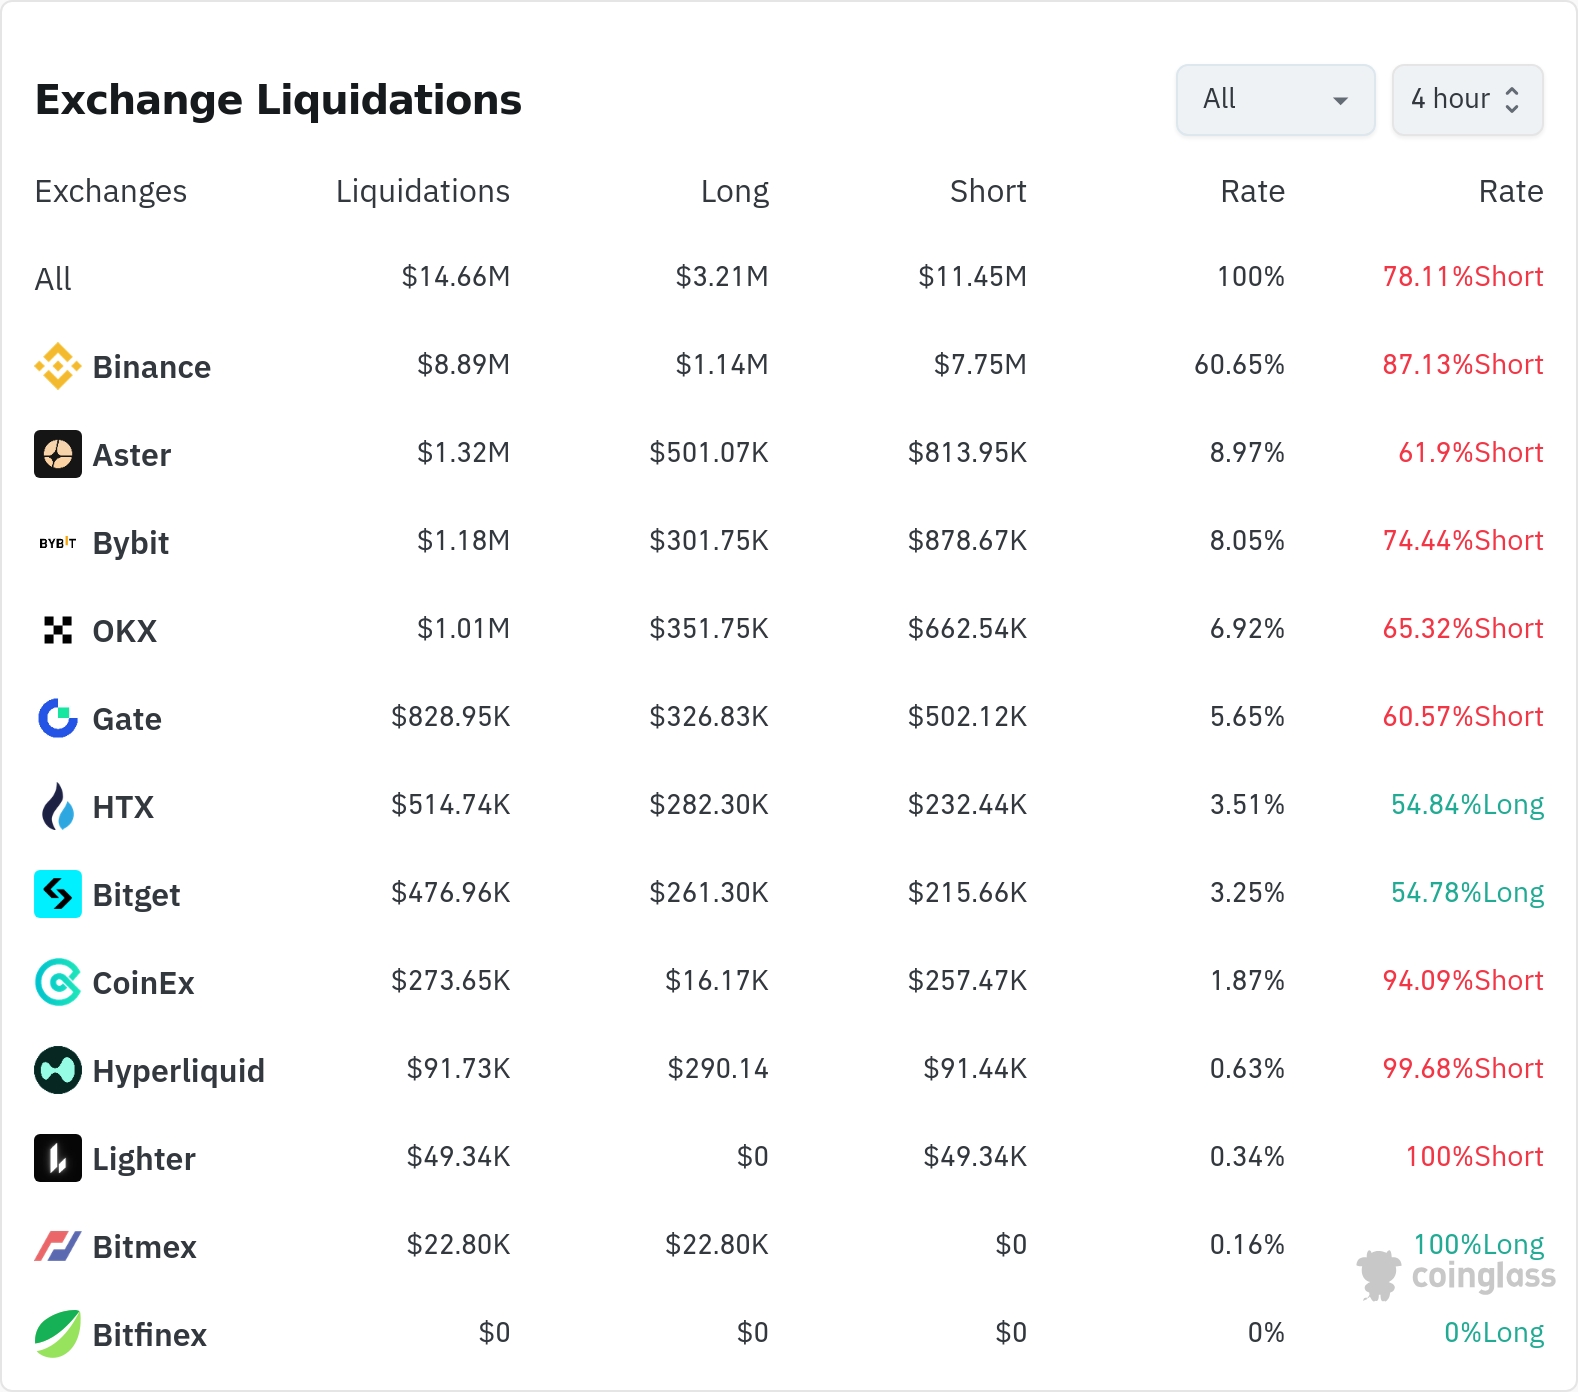The width and height of the screenshot is (1578, 1392).
Task: Click the HTX flame icon
Action: (58, 806)
